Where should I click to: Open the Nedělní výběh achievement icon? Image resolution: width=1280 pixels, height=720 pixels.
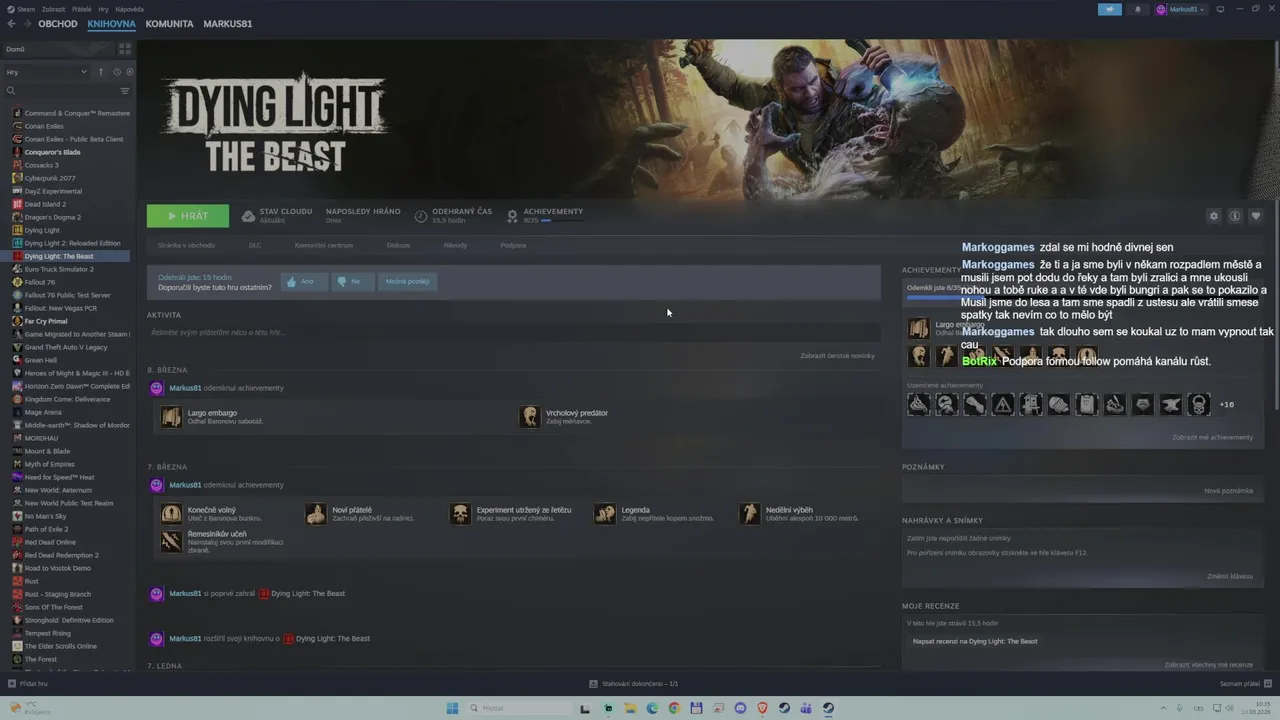tap(750, 514)
